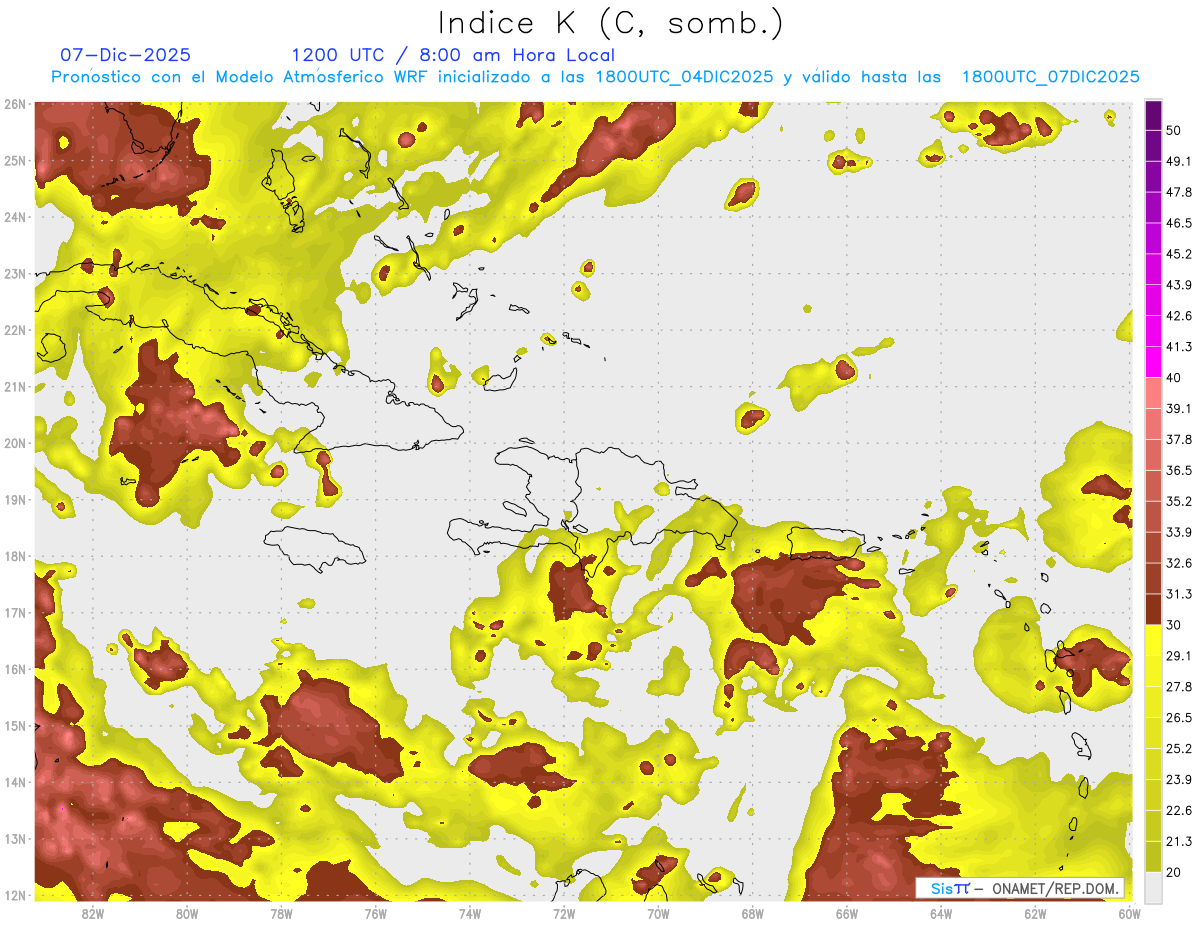Select the "26.5" color scale value
Image resolution: width=1200 pixels, height=927 pixels.
(1178, 717)
